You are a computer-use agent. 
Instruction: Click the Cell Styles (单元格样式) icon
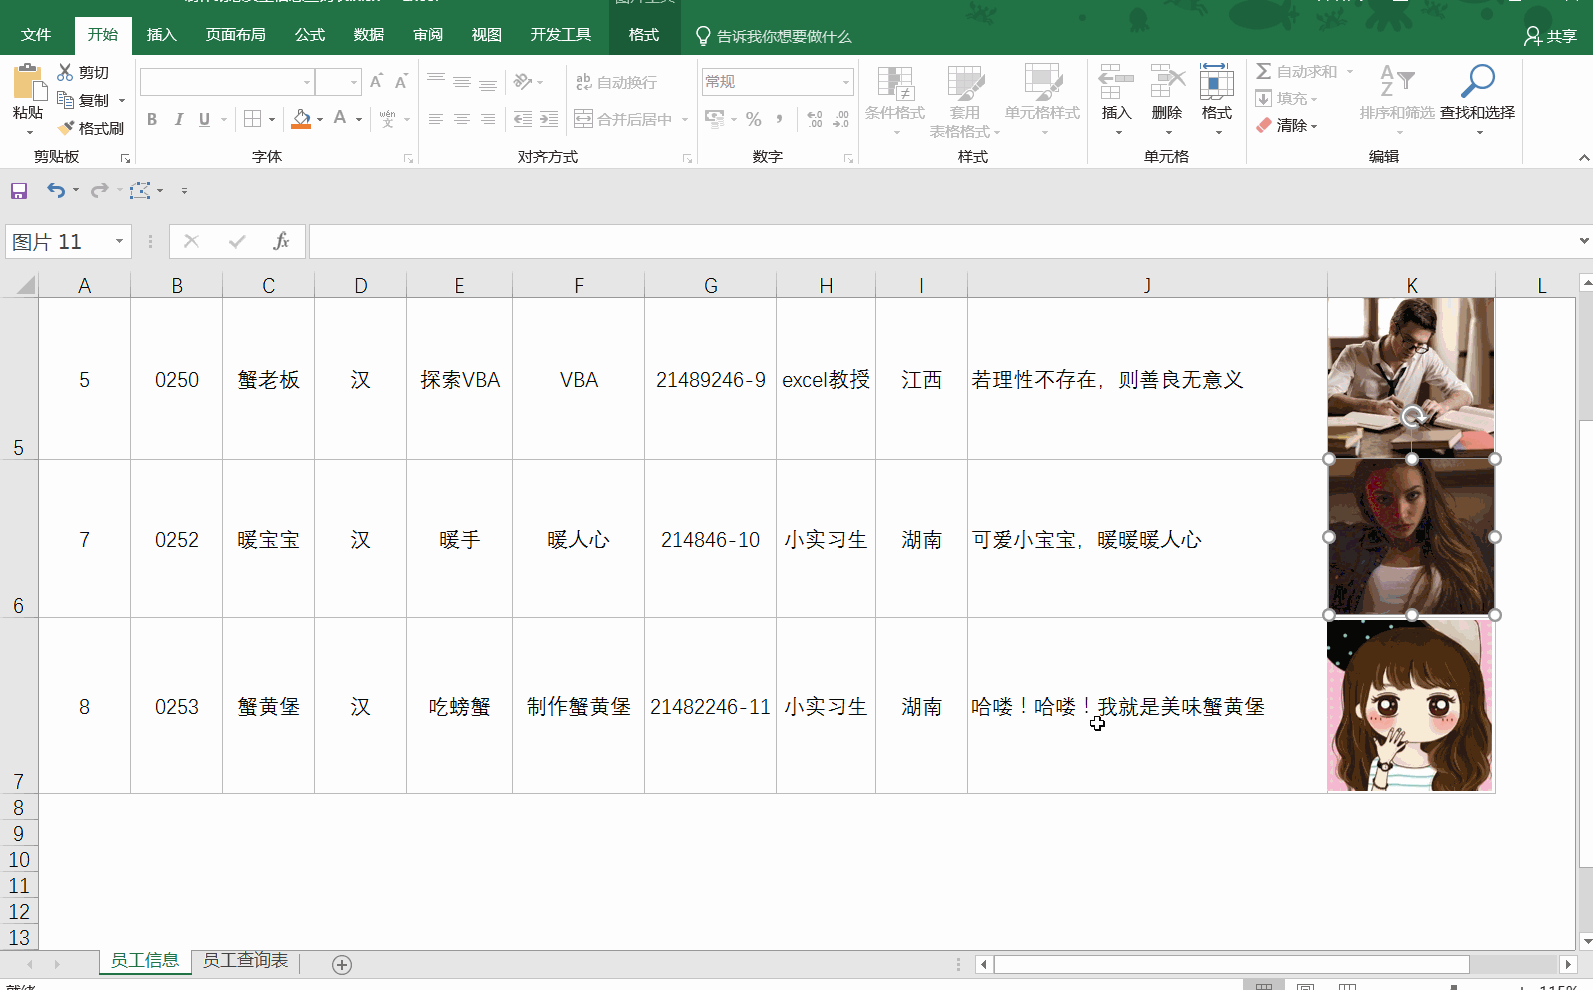tap(1043, 84)
